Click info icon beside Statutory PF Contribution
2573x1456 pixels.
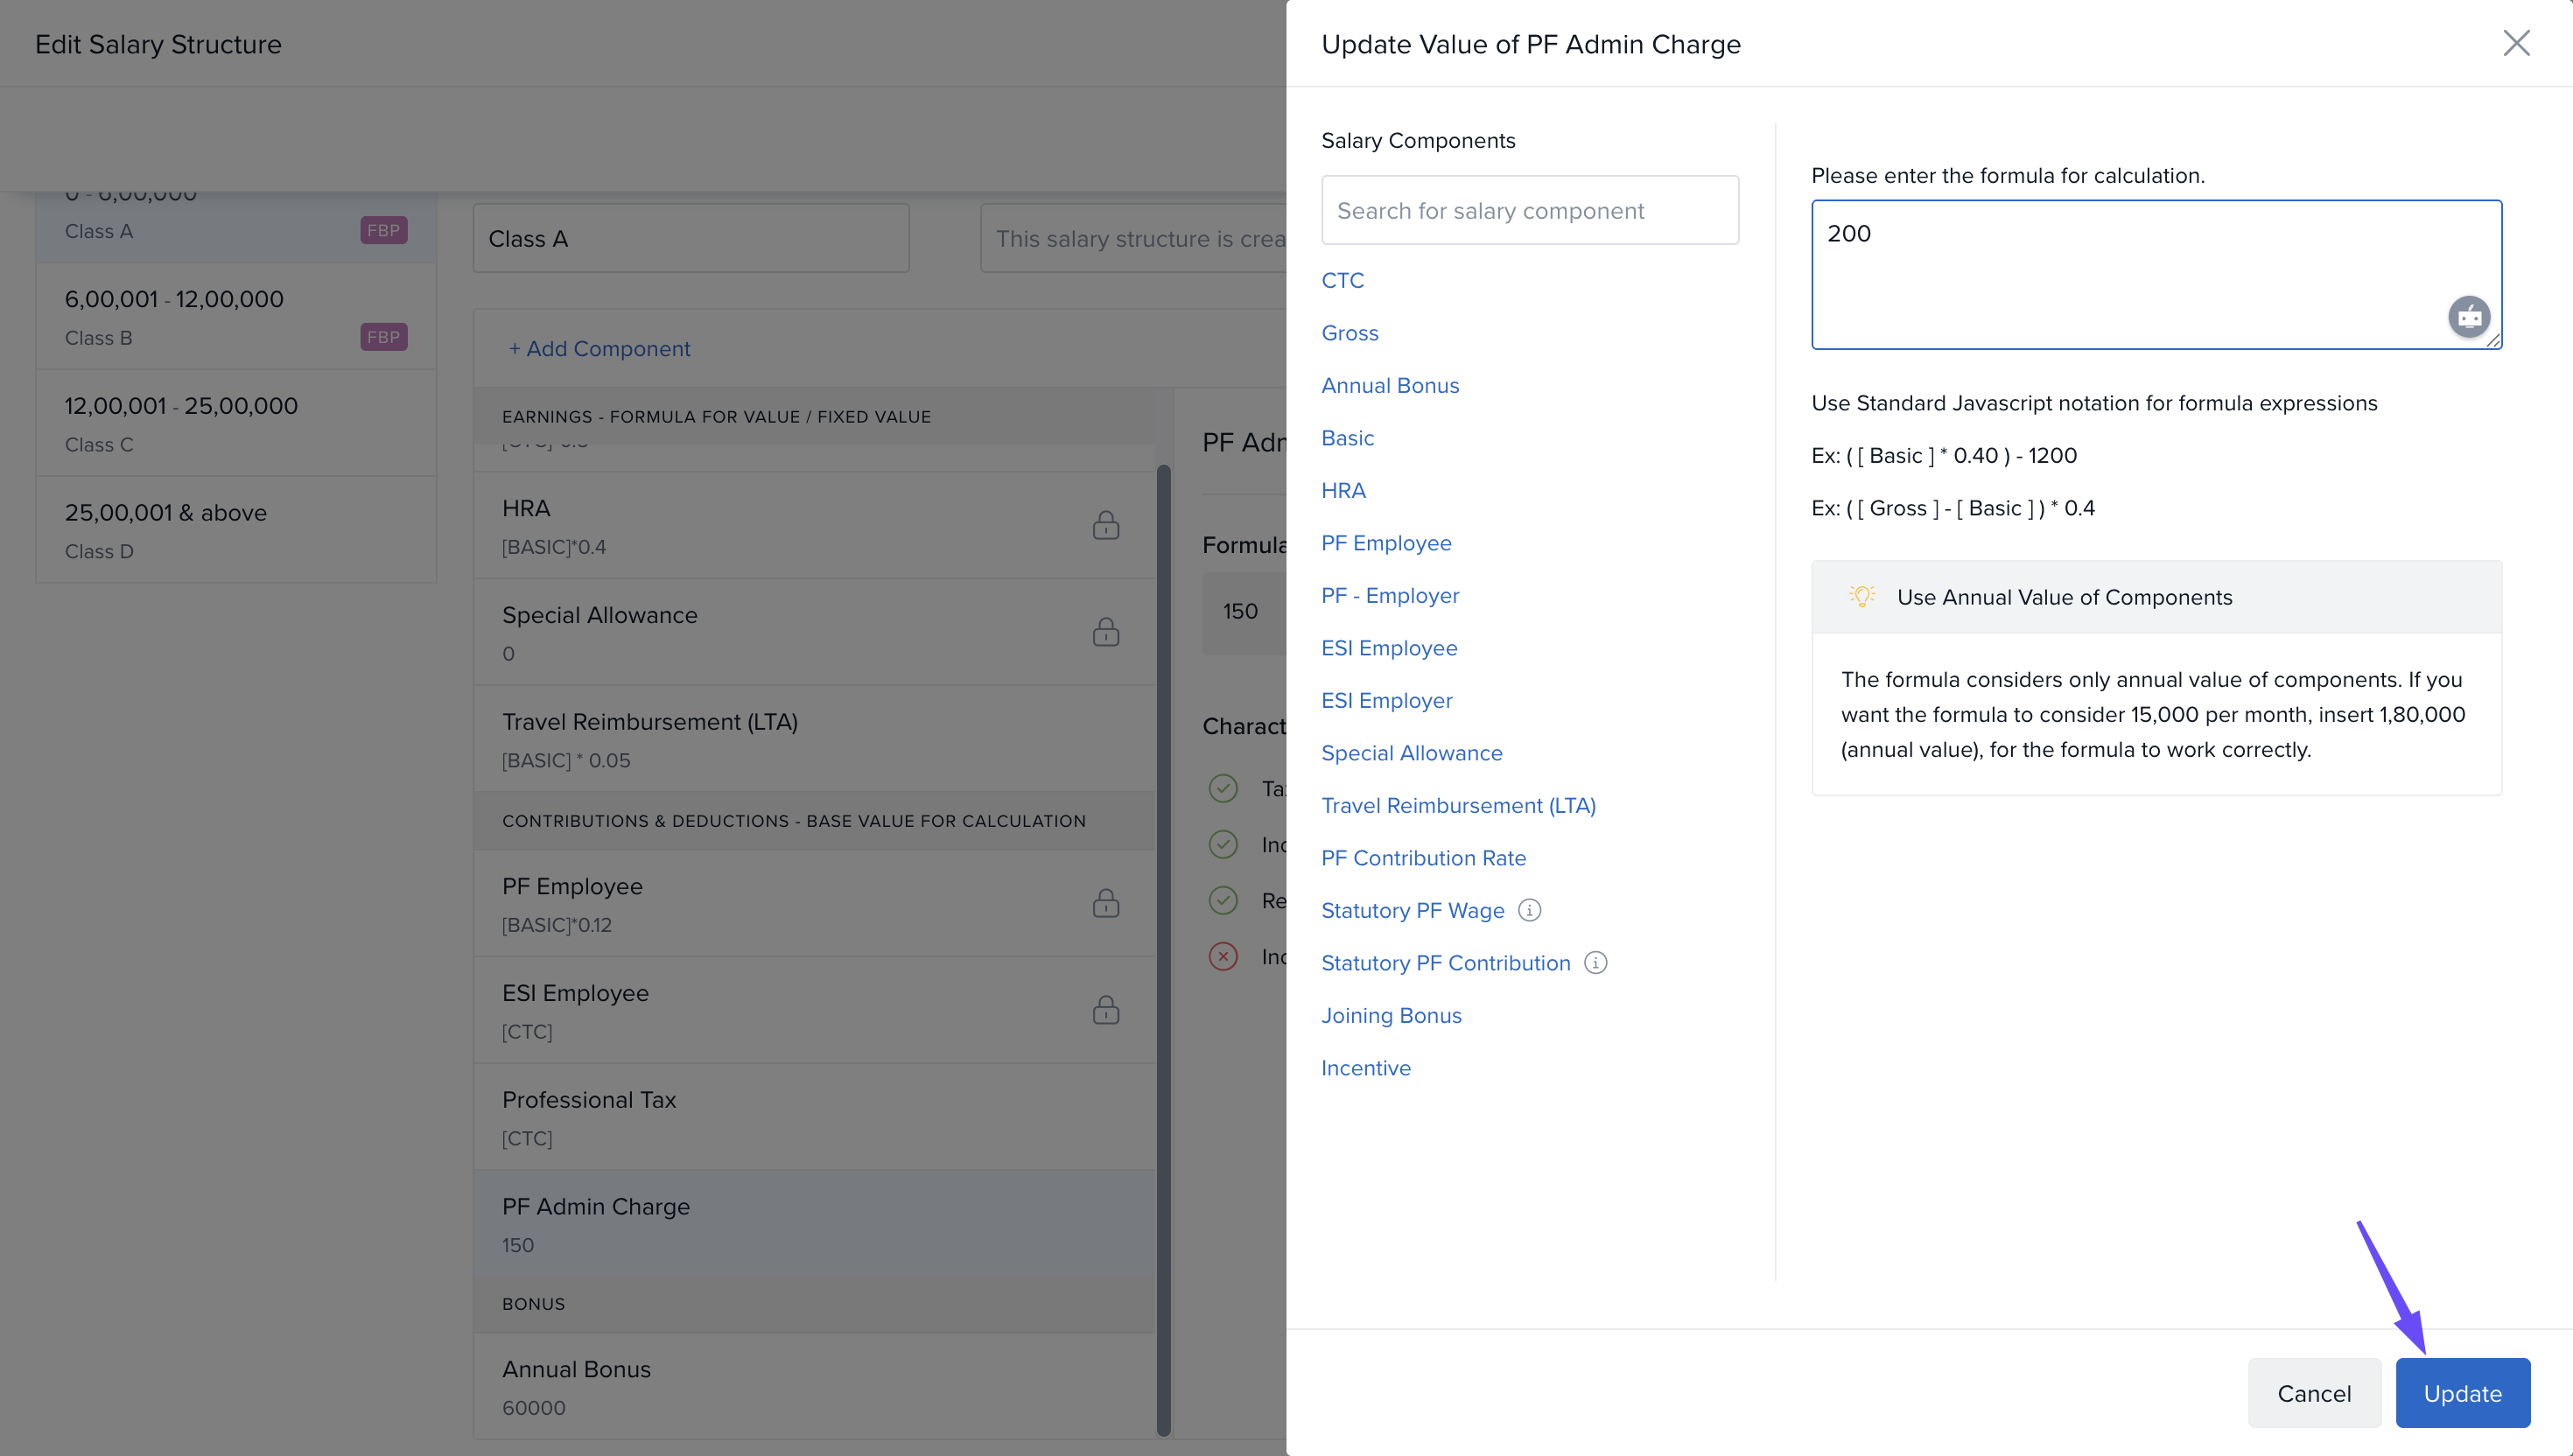(x=1595, y=963)
